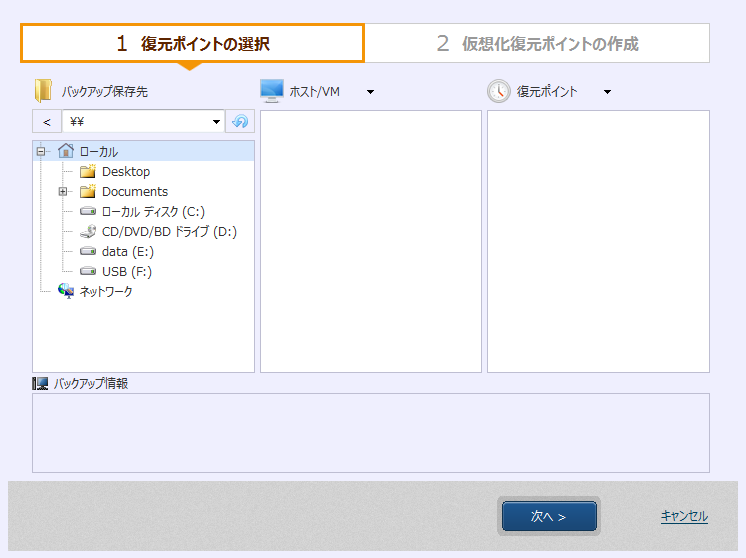
Task: Open the backup path dropdown list
Action: point(217,122)
